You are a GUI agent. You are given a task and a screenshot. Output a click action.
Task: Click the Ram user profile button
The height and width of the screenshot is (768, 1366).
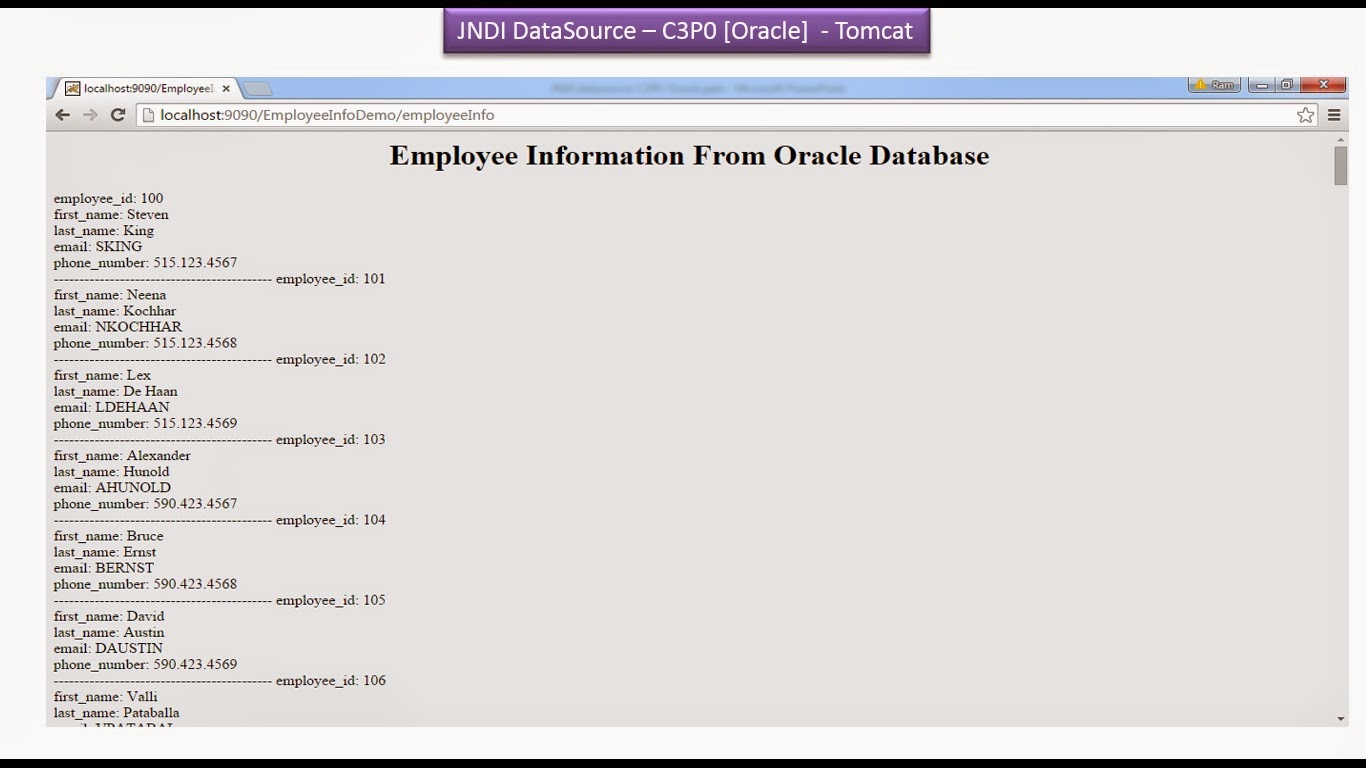[1214, 85]
